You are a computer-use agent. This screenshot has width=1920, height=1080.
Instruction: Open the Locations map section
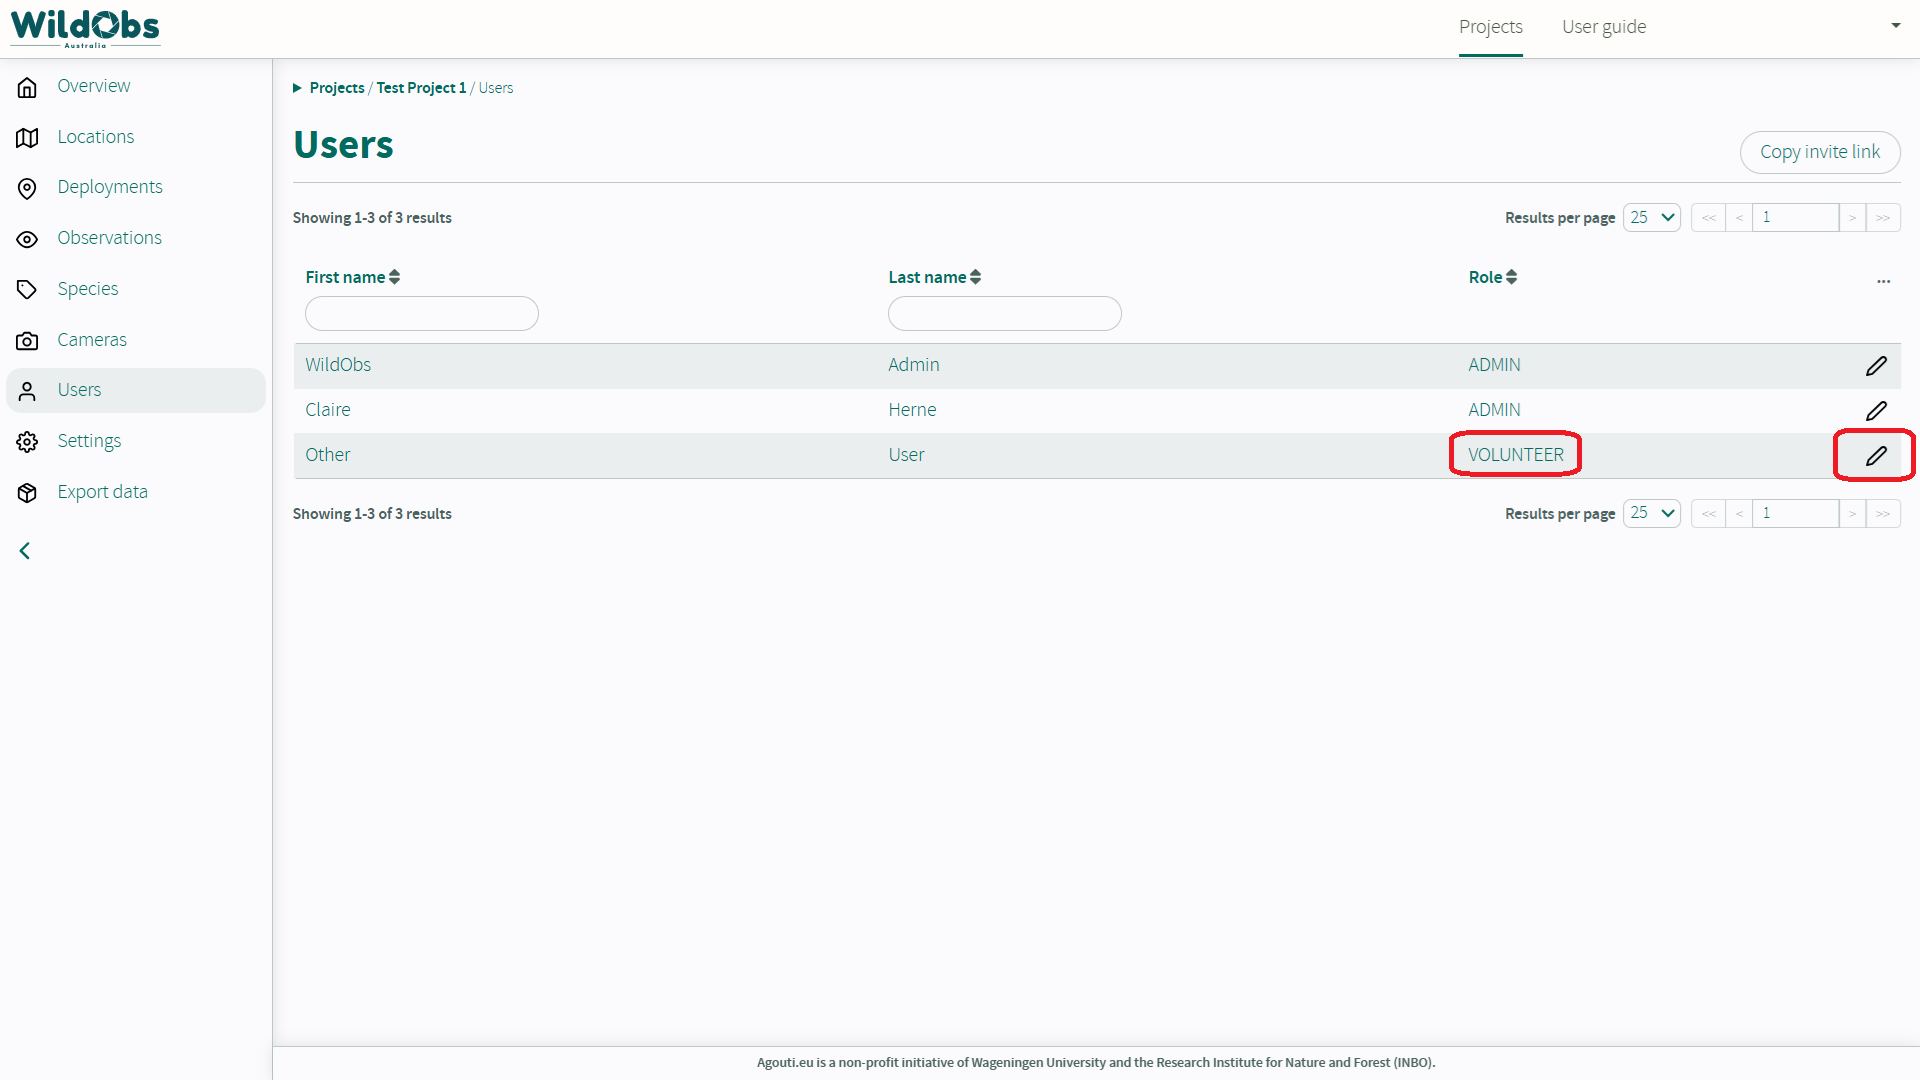pyautogui.click(x=96, y=137)
